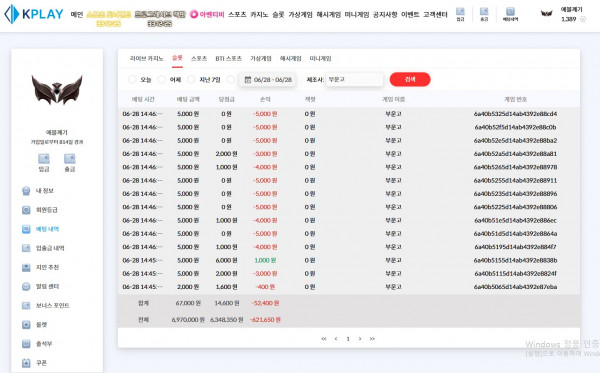
Task: Click the gold jackpot banner in navigation
Action: tap(109, 19)
